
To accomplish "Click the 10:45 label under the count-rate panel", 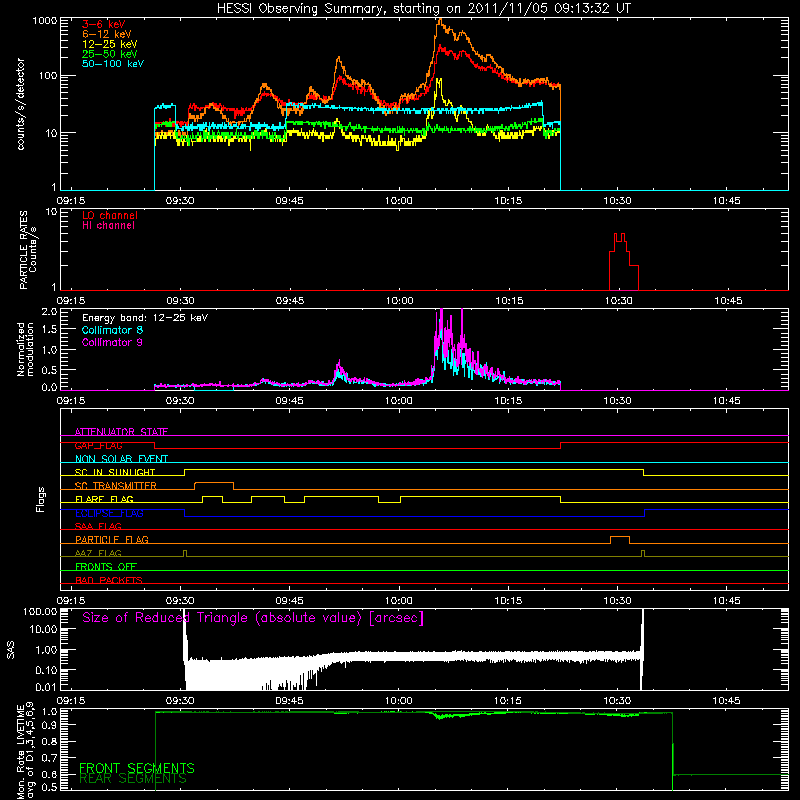I will click(727, 201).
